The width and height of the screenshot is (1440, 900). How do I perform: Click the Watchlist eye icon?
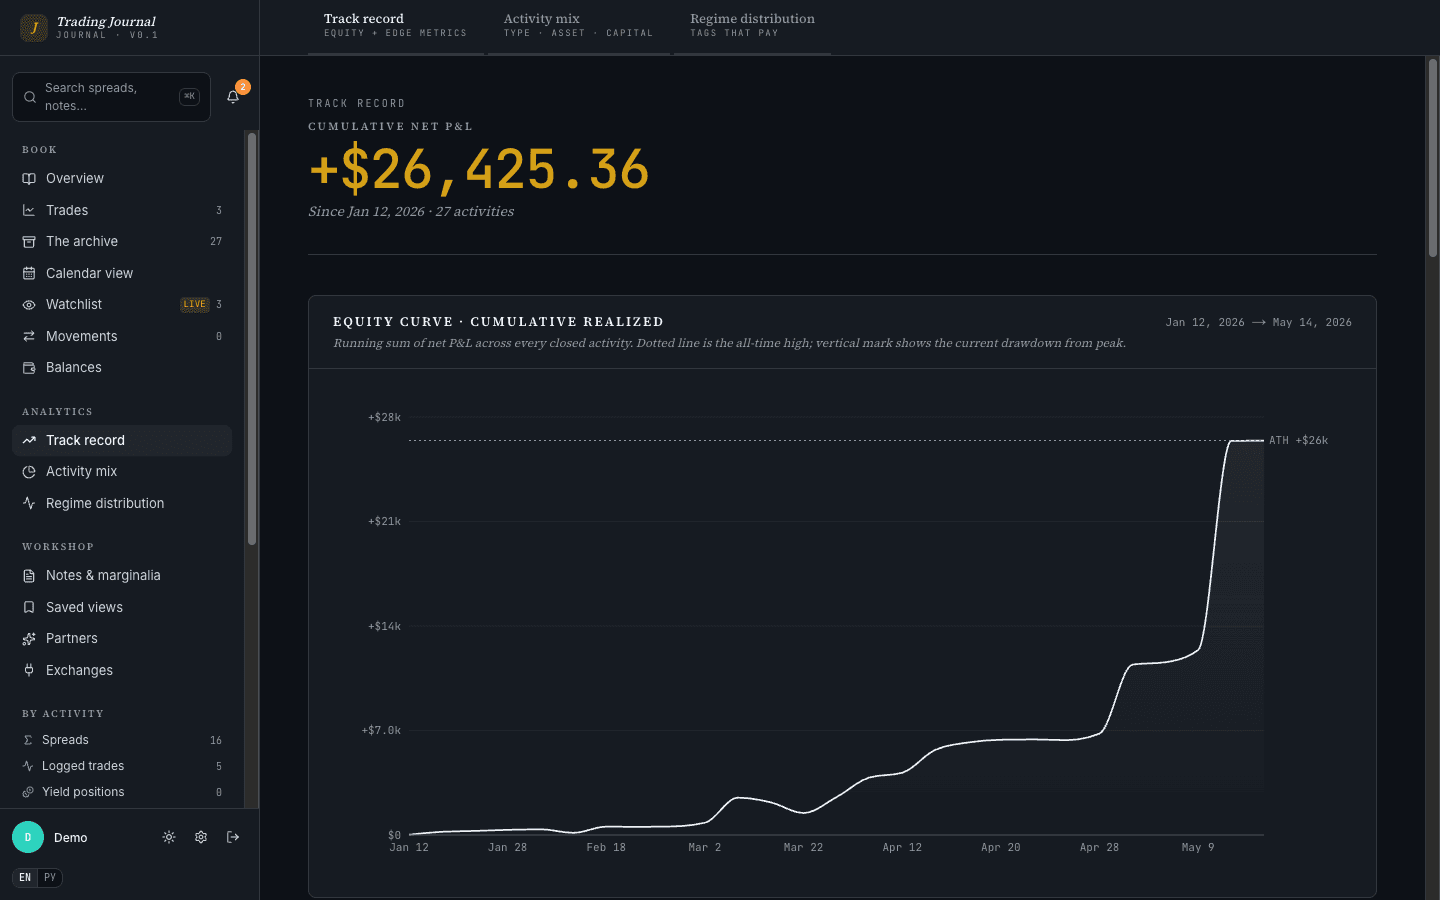click(29, 305)
